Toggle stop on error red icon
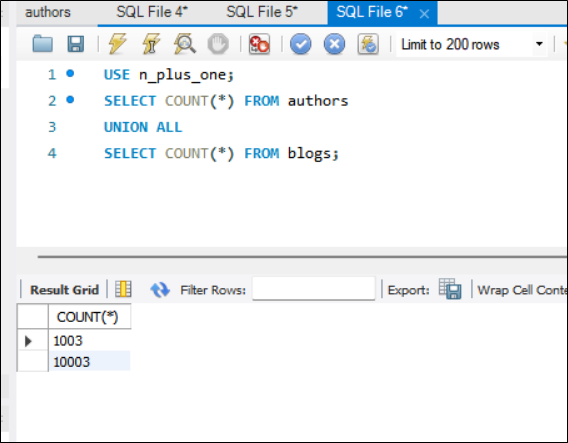This screenshot has height=443, width=568. 259,44
